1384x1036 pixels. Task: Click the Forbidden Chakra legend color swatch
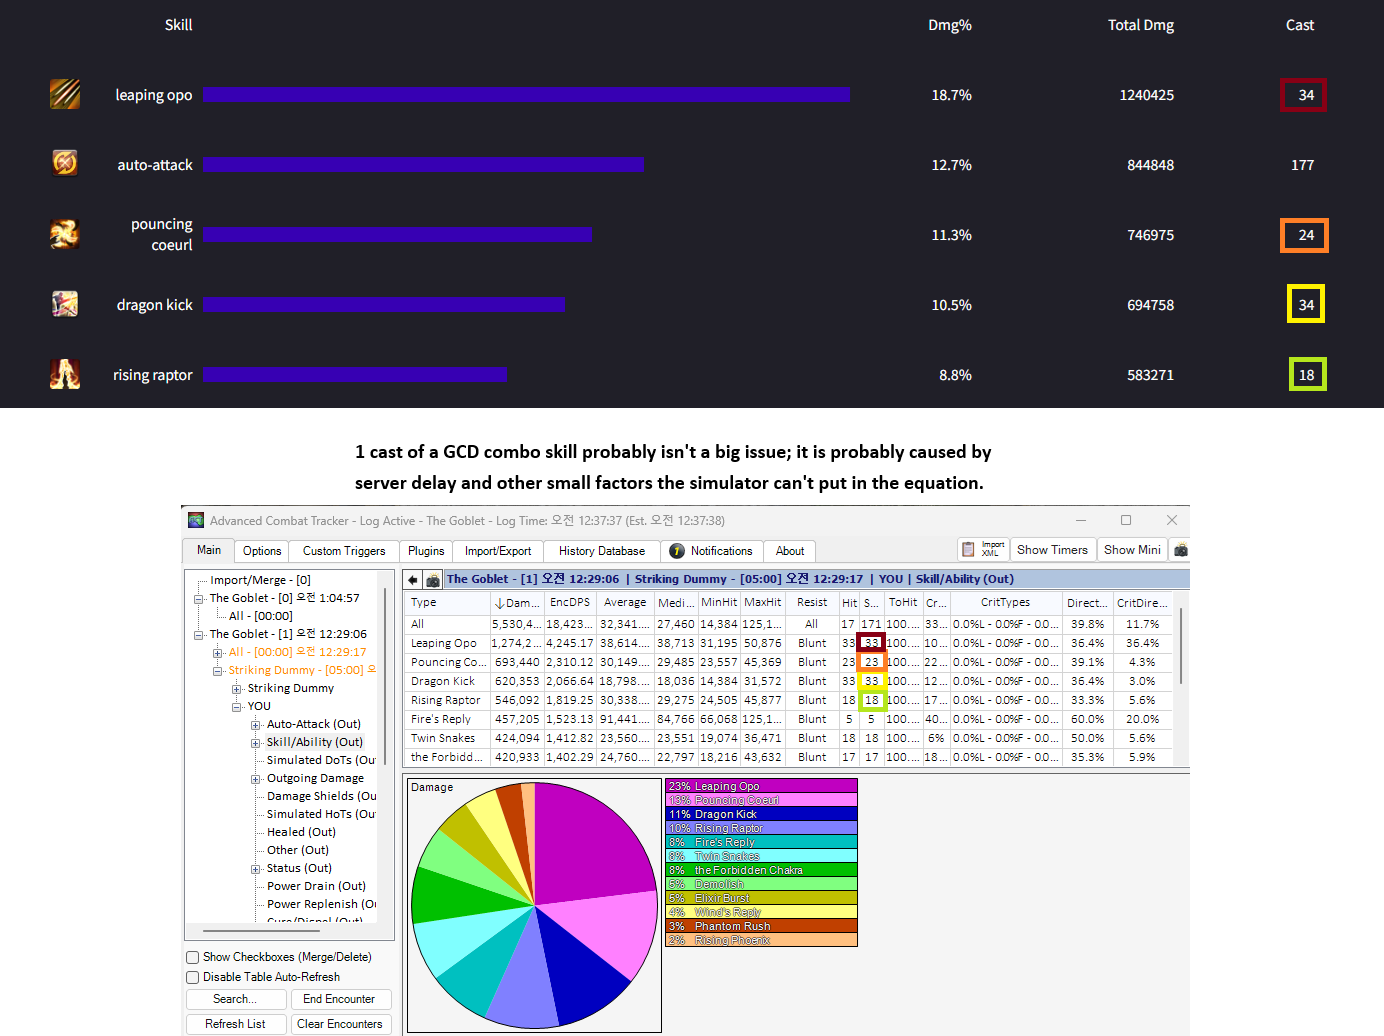pos(762,870)
